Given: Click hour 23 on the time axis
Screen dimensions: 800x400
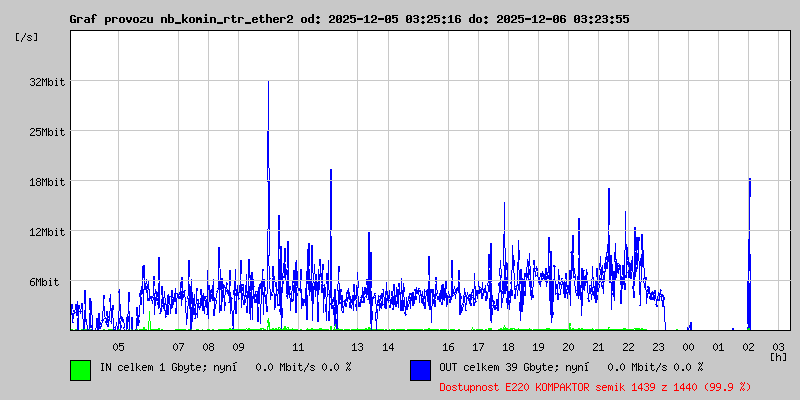Looking at the screenshot, I should coord(658,346).
